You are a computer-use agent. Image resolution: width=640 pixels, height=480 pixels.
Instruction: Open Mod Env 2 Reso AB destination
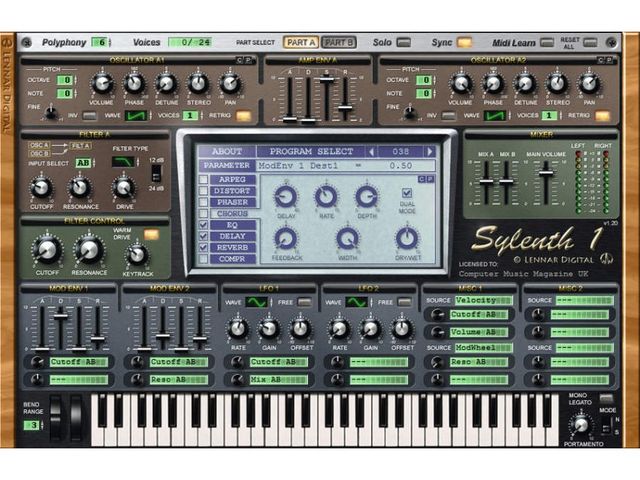pos(179,380)
